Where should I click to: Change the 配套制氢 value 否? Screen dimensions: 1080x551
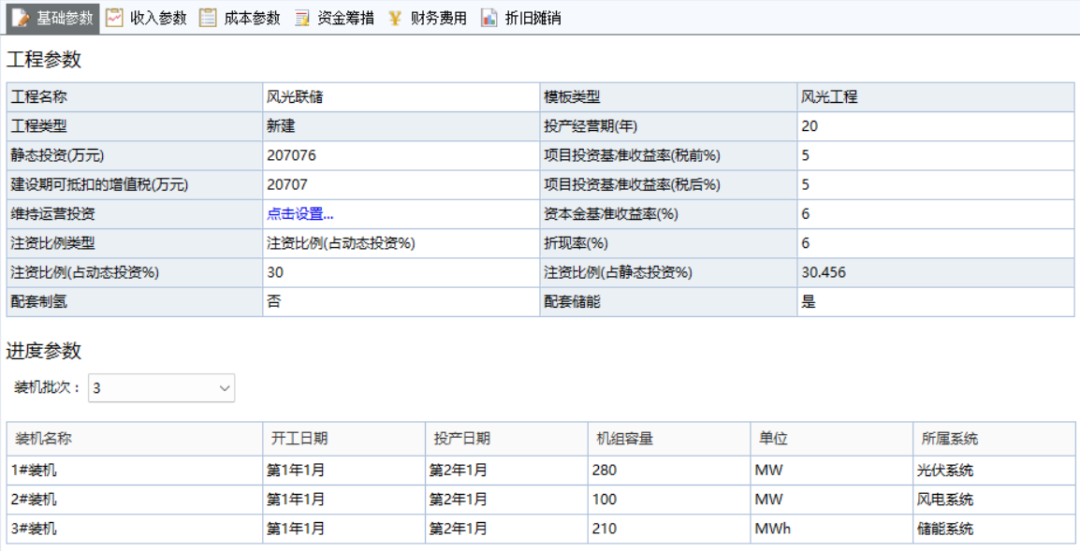pos(400,301)
